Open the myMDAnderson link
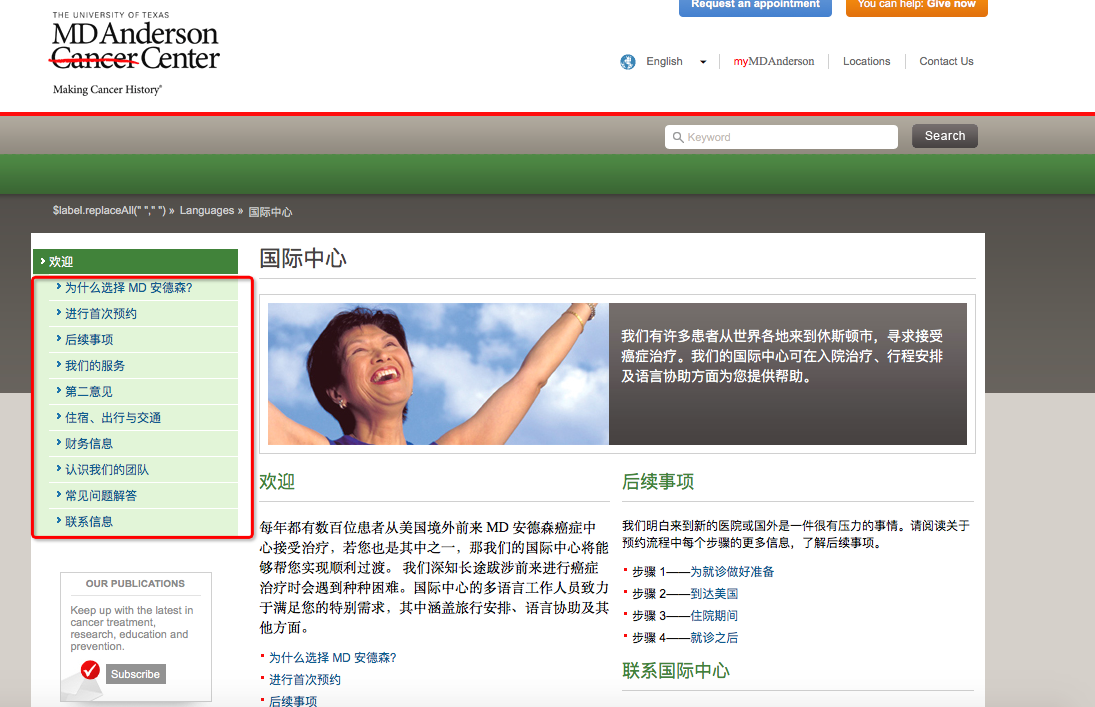Viewport: 1095px width, 707px height. pos(774,61)
